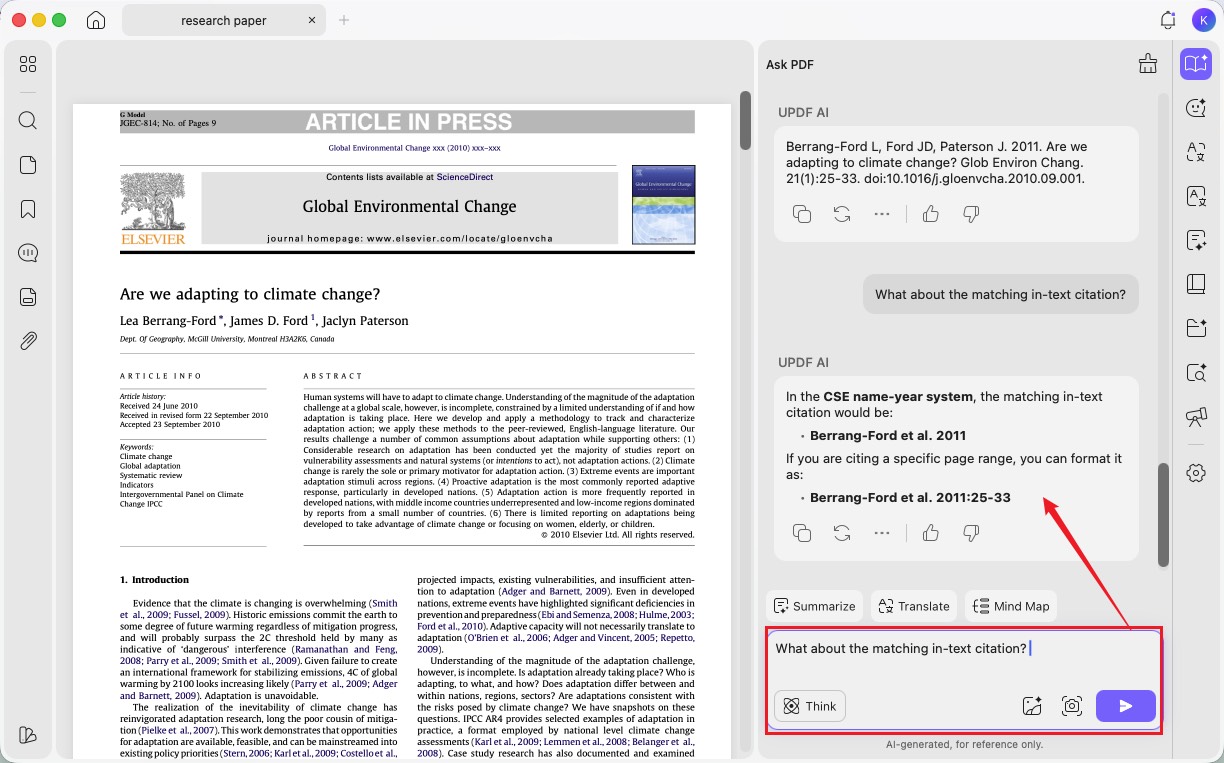Image resolution: width=1224 pixels, height=763 pixels.
Task: Open the thumbnails grid view in left sidebar
Action: 28,64
